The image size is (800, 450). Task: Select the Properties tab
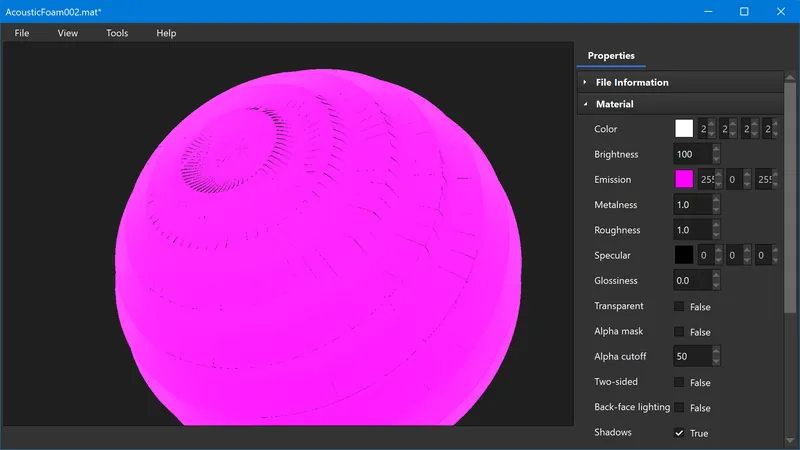tap(611, 56)
